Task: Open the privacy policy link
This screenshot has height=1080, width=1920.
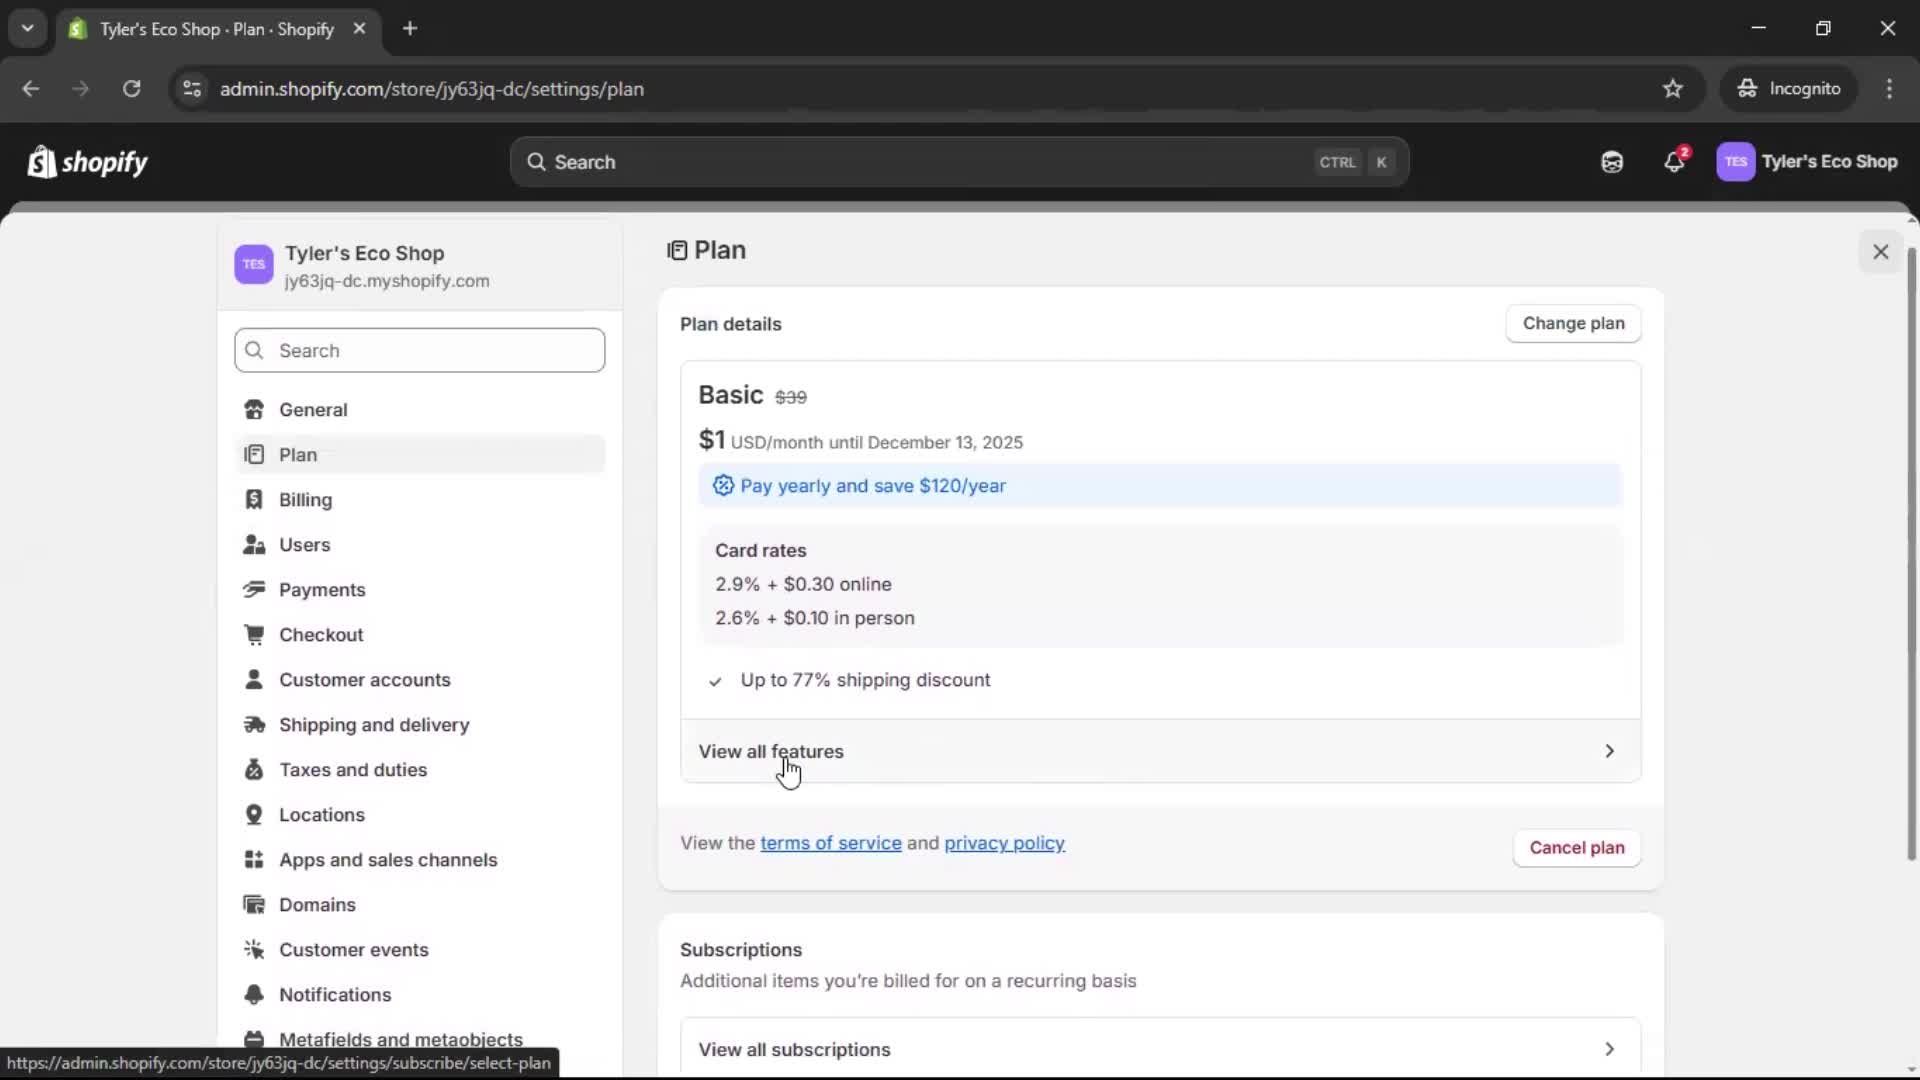Action: coord(1004,843)
